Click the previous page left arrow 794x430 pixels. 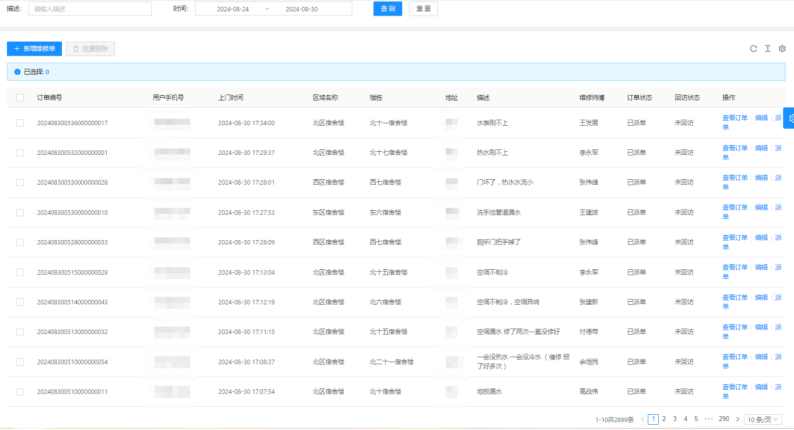pyautogui.click(x=642, y=419)
